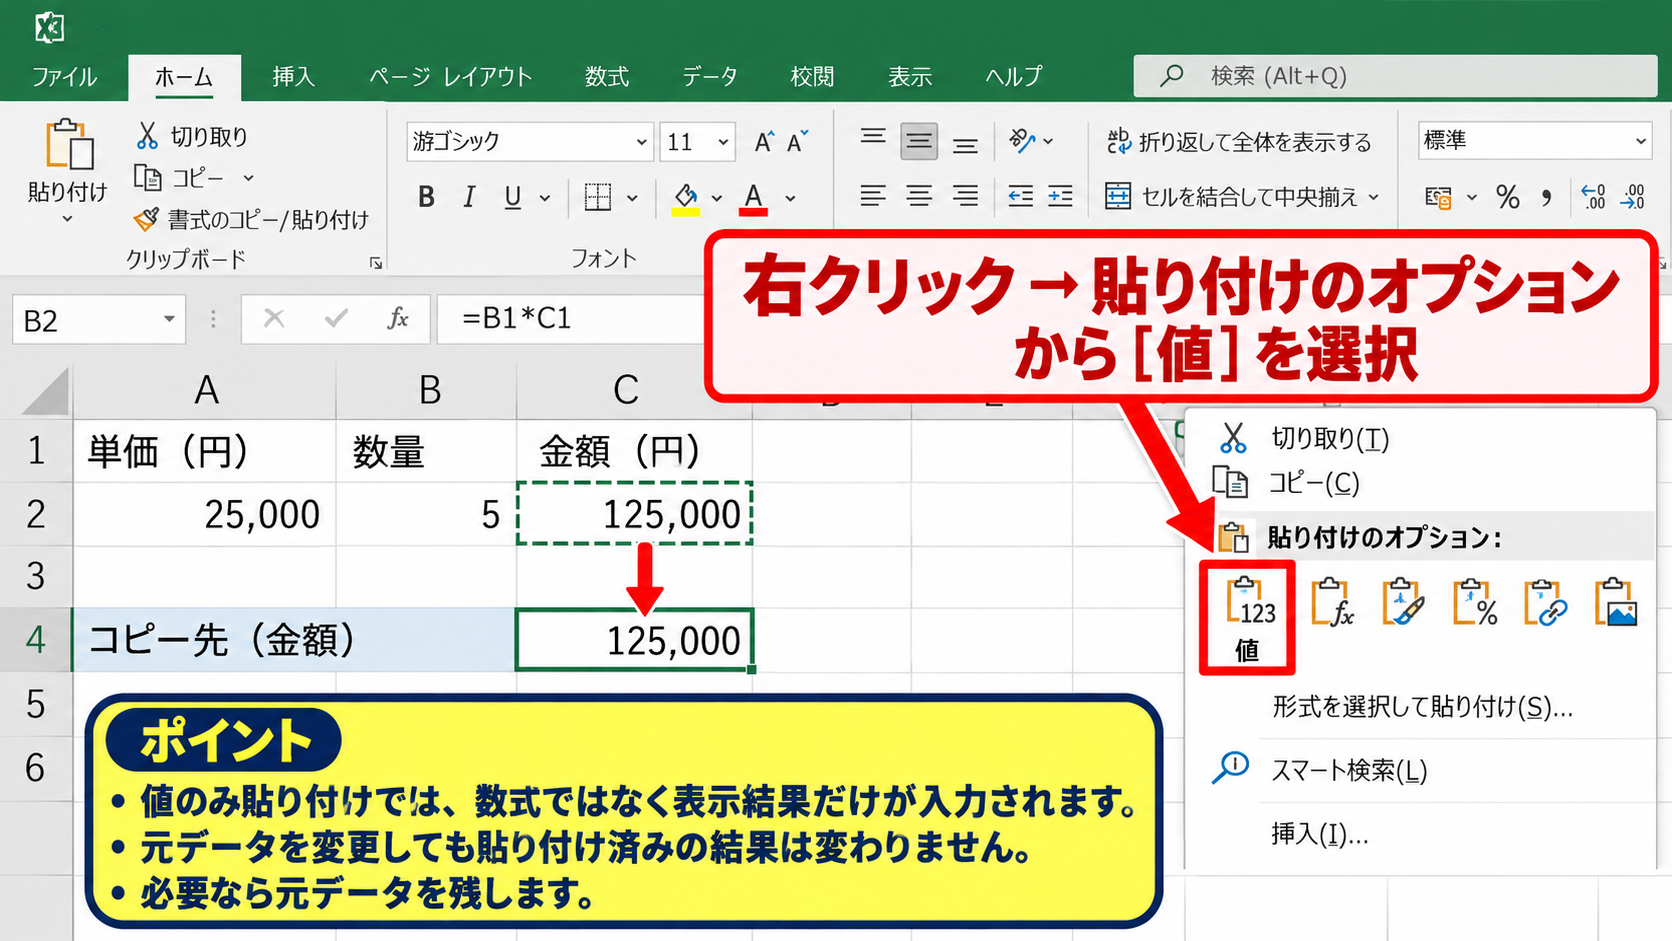The height and width of the screenshot is (941, 1672).
Task: Decrease font size with small A
Action: pyautogui.click(x=797, y=142)
